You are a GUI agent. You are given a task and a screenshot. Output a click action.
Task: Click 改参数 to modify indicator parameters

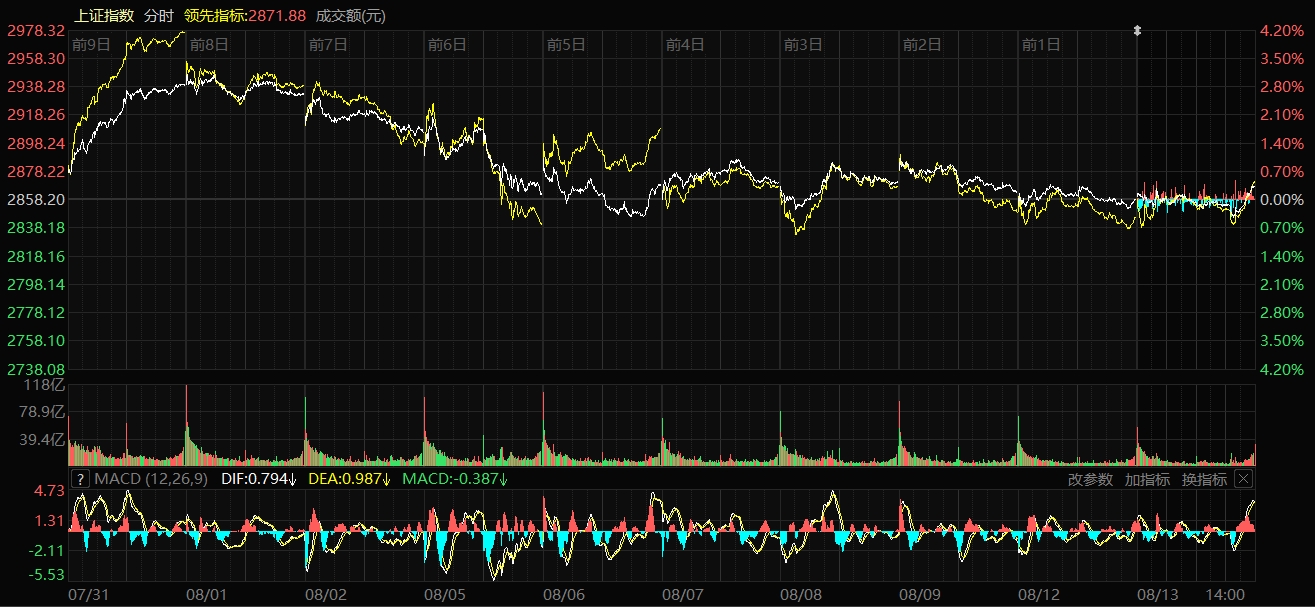[1090, 479]
